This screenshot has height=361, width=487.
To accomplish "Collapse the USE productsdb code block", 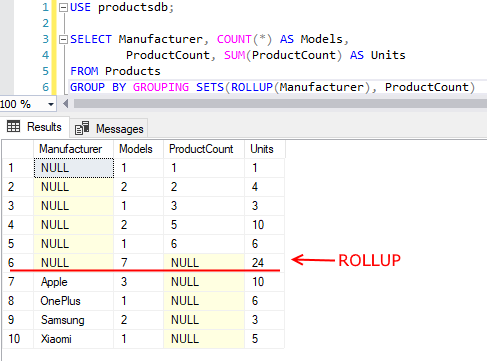I will coord(63,8).
